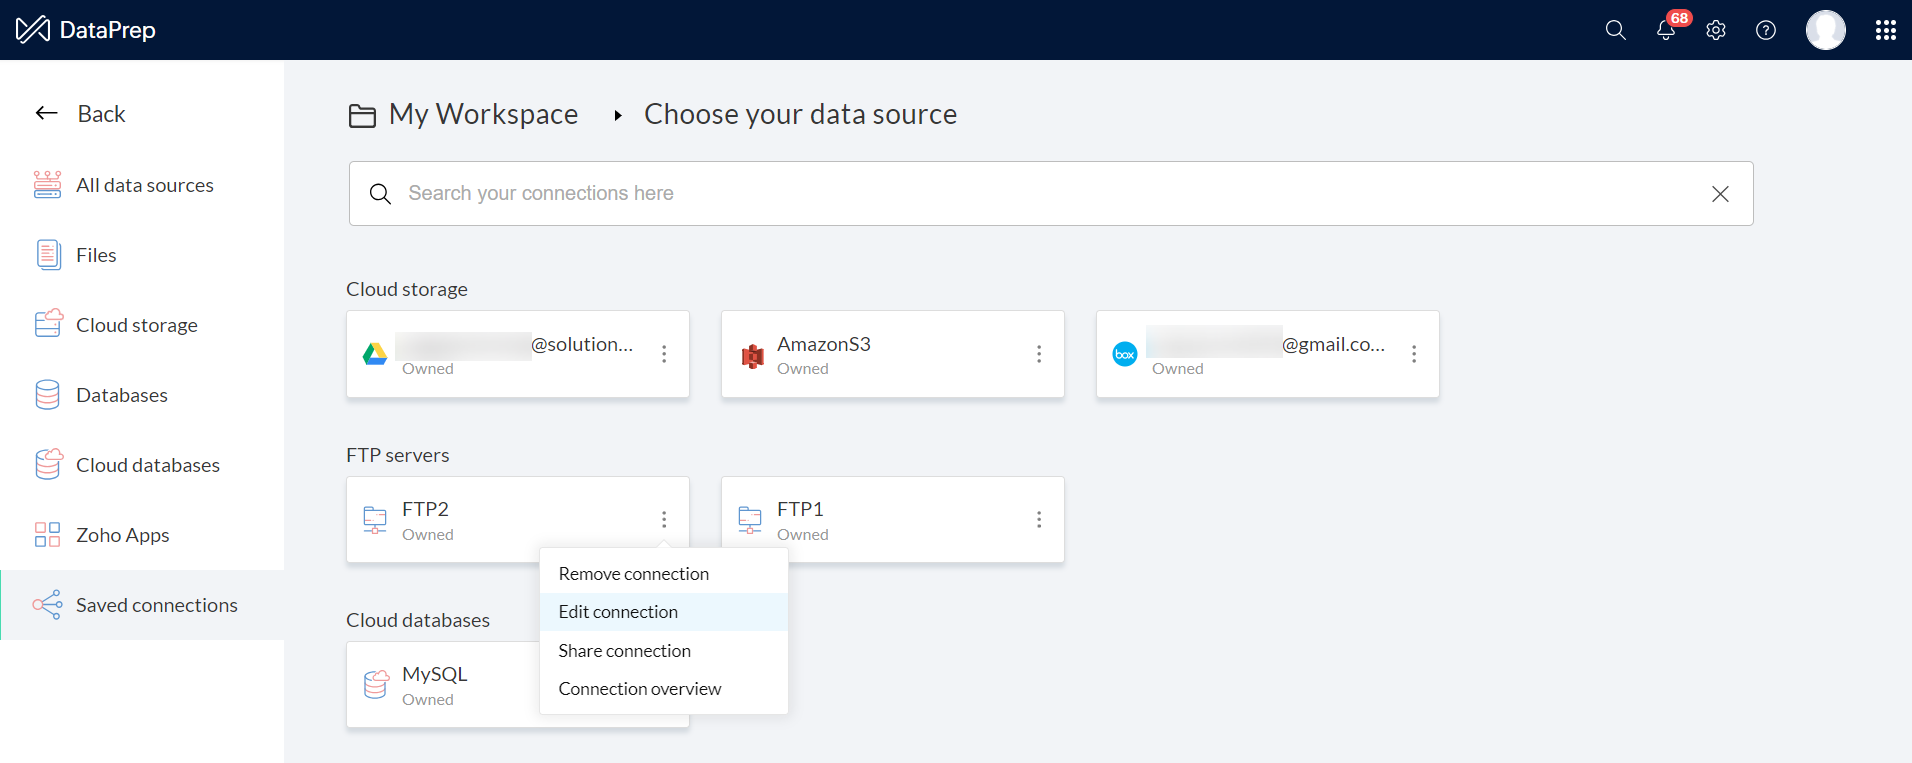The height and width of the screenshot is (763, 1912).
Task: Open Connection overview from the menu
Action: 639,689
